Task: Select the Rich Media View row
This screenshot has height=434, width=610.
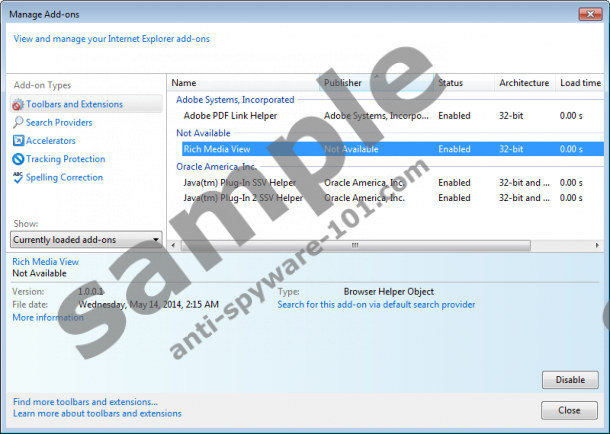Action: point(216,149)
